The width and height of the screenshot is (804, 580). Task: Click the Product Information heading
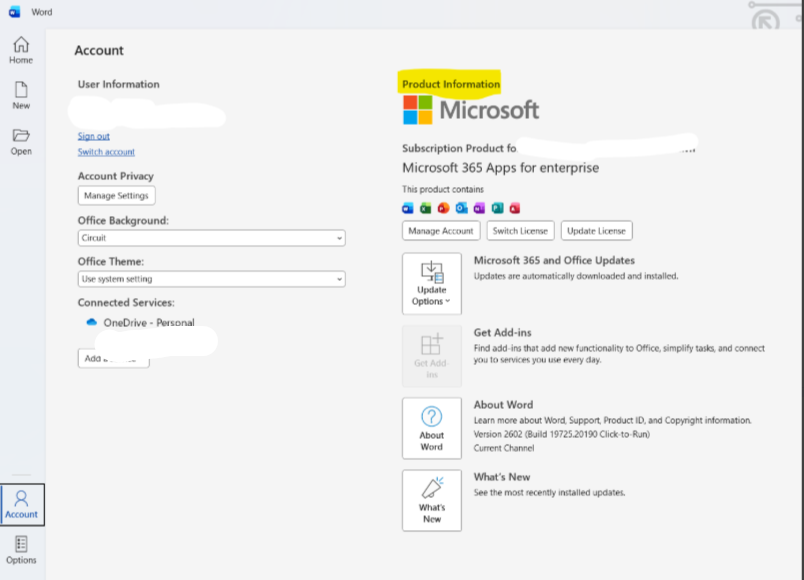click(451, 84)
